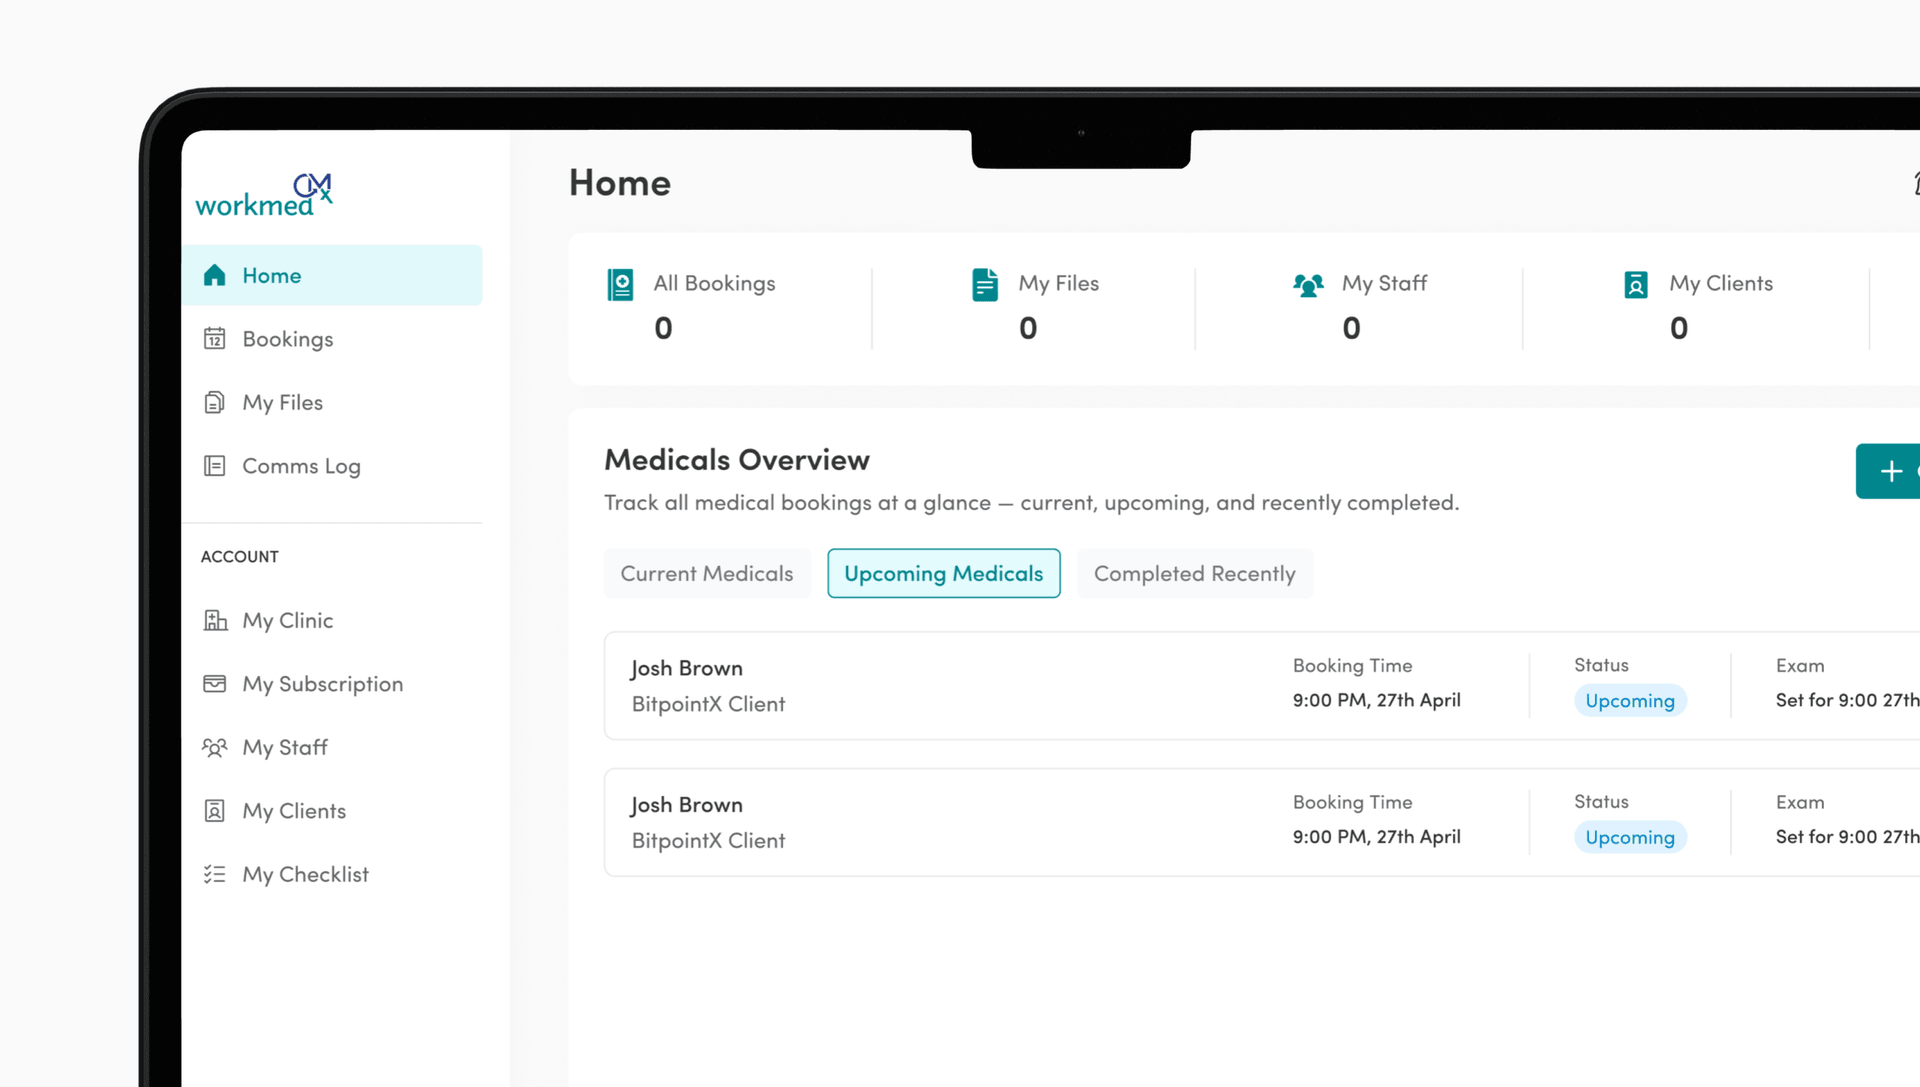Select the My Staff people icon in the sidebar
This screenshot has height=1087, width=1920.
[x=214, y=747]
